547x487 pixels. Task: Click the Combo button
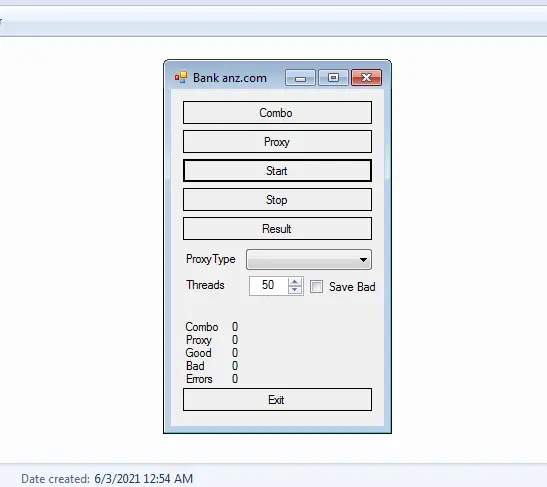click(277, 113)
